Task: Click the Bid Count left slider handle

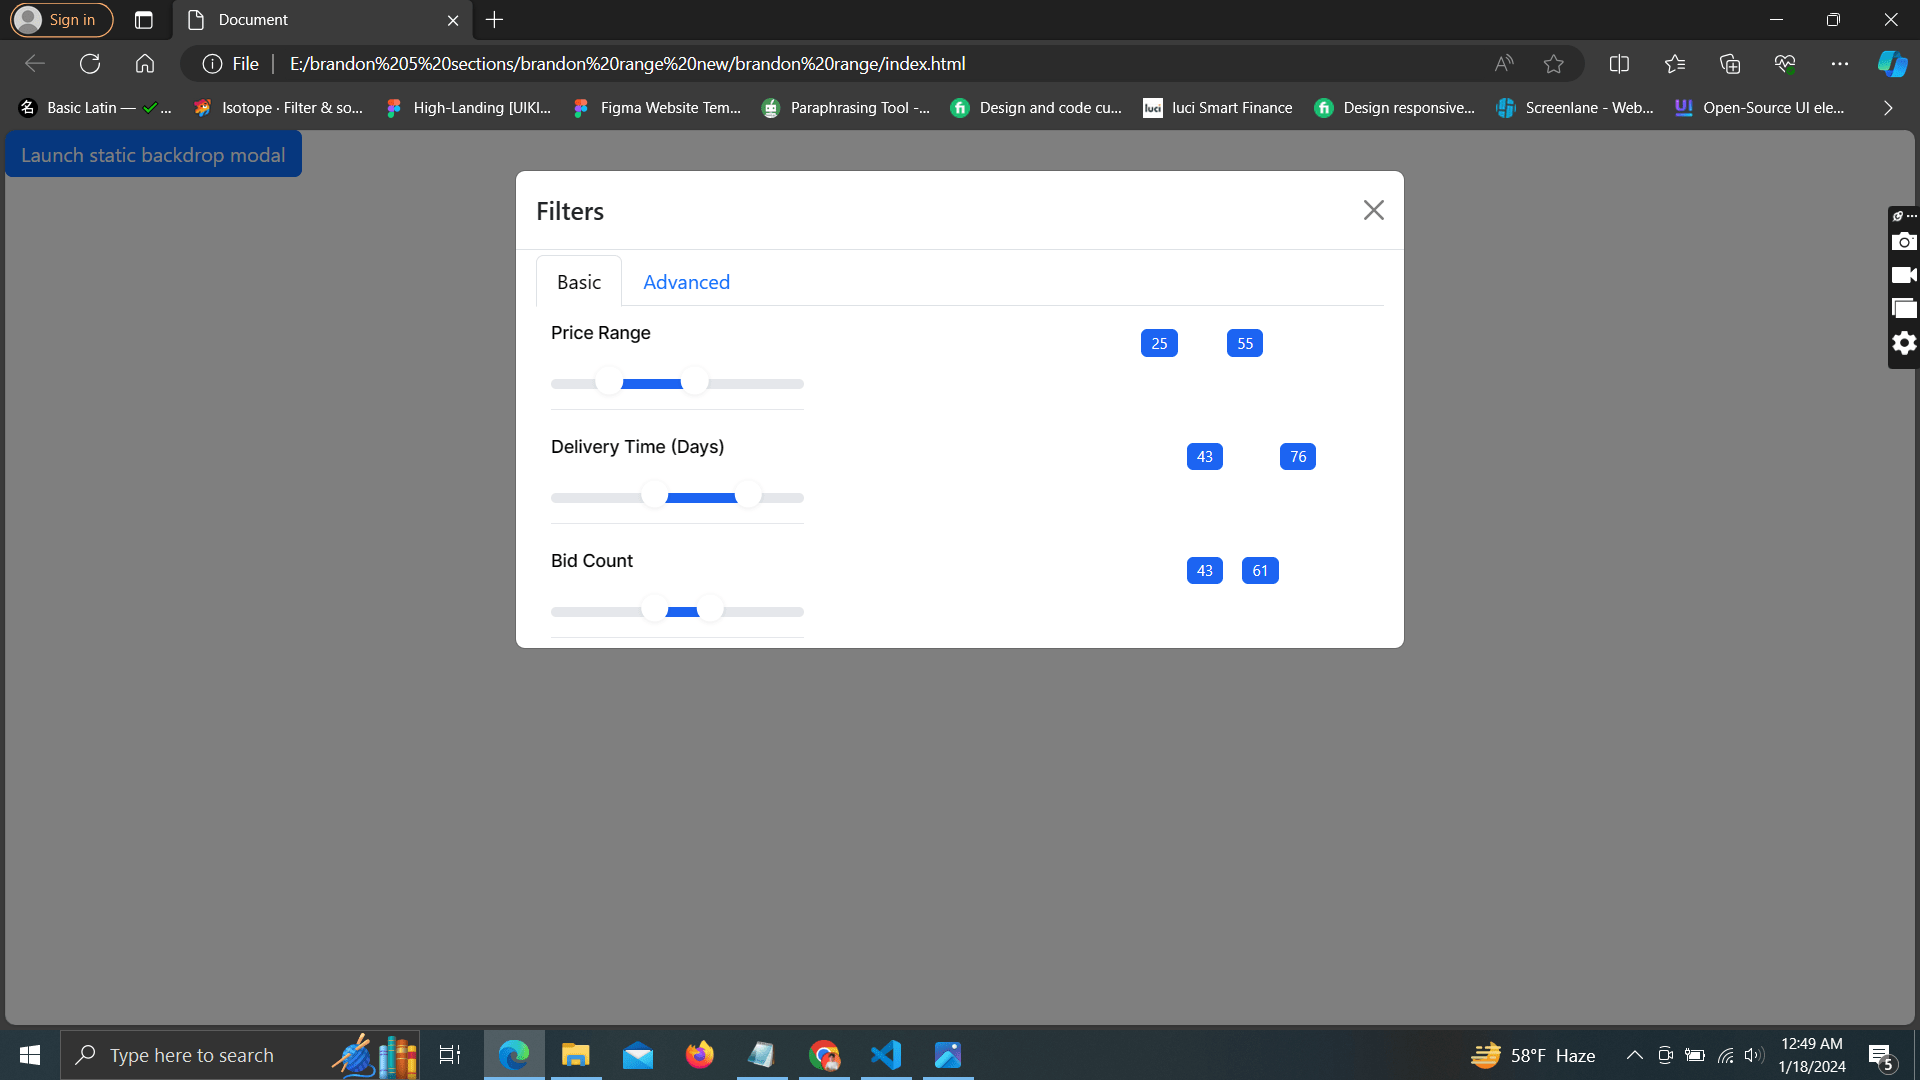Action: coord(655,609)
